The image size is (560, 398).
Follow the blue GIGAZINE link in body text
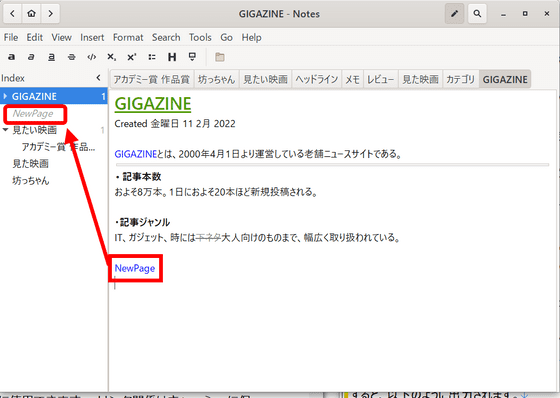pyautogui.click(x=135, y=154)
